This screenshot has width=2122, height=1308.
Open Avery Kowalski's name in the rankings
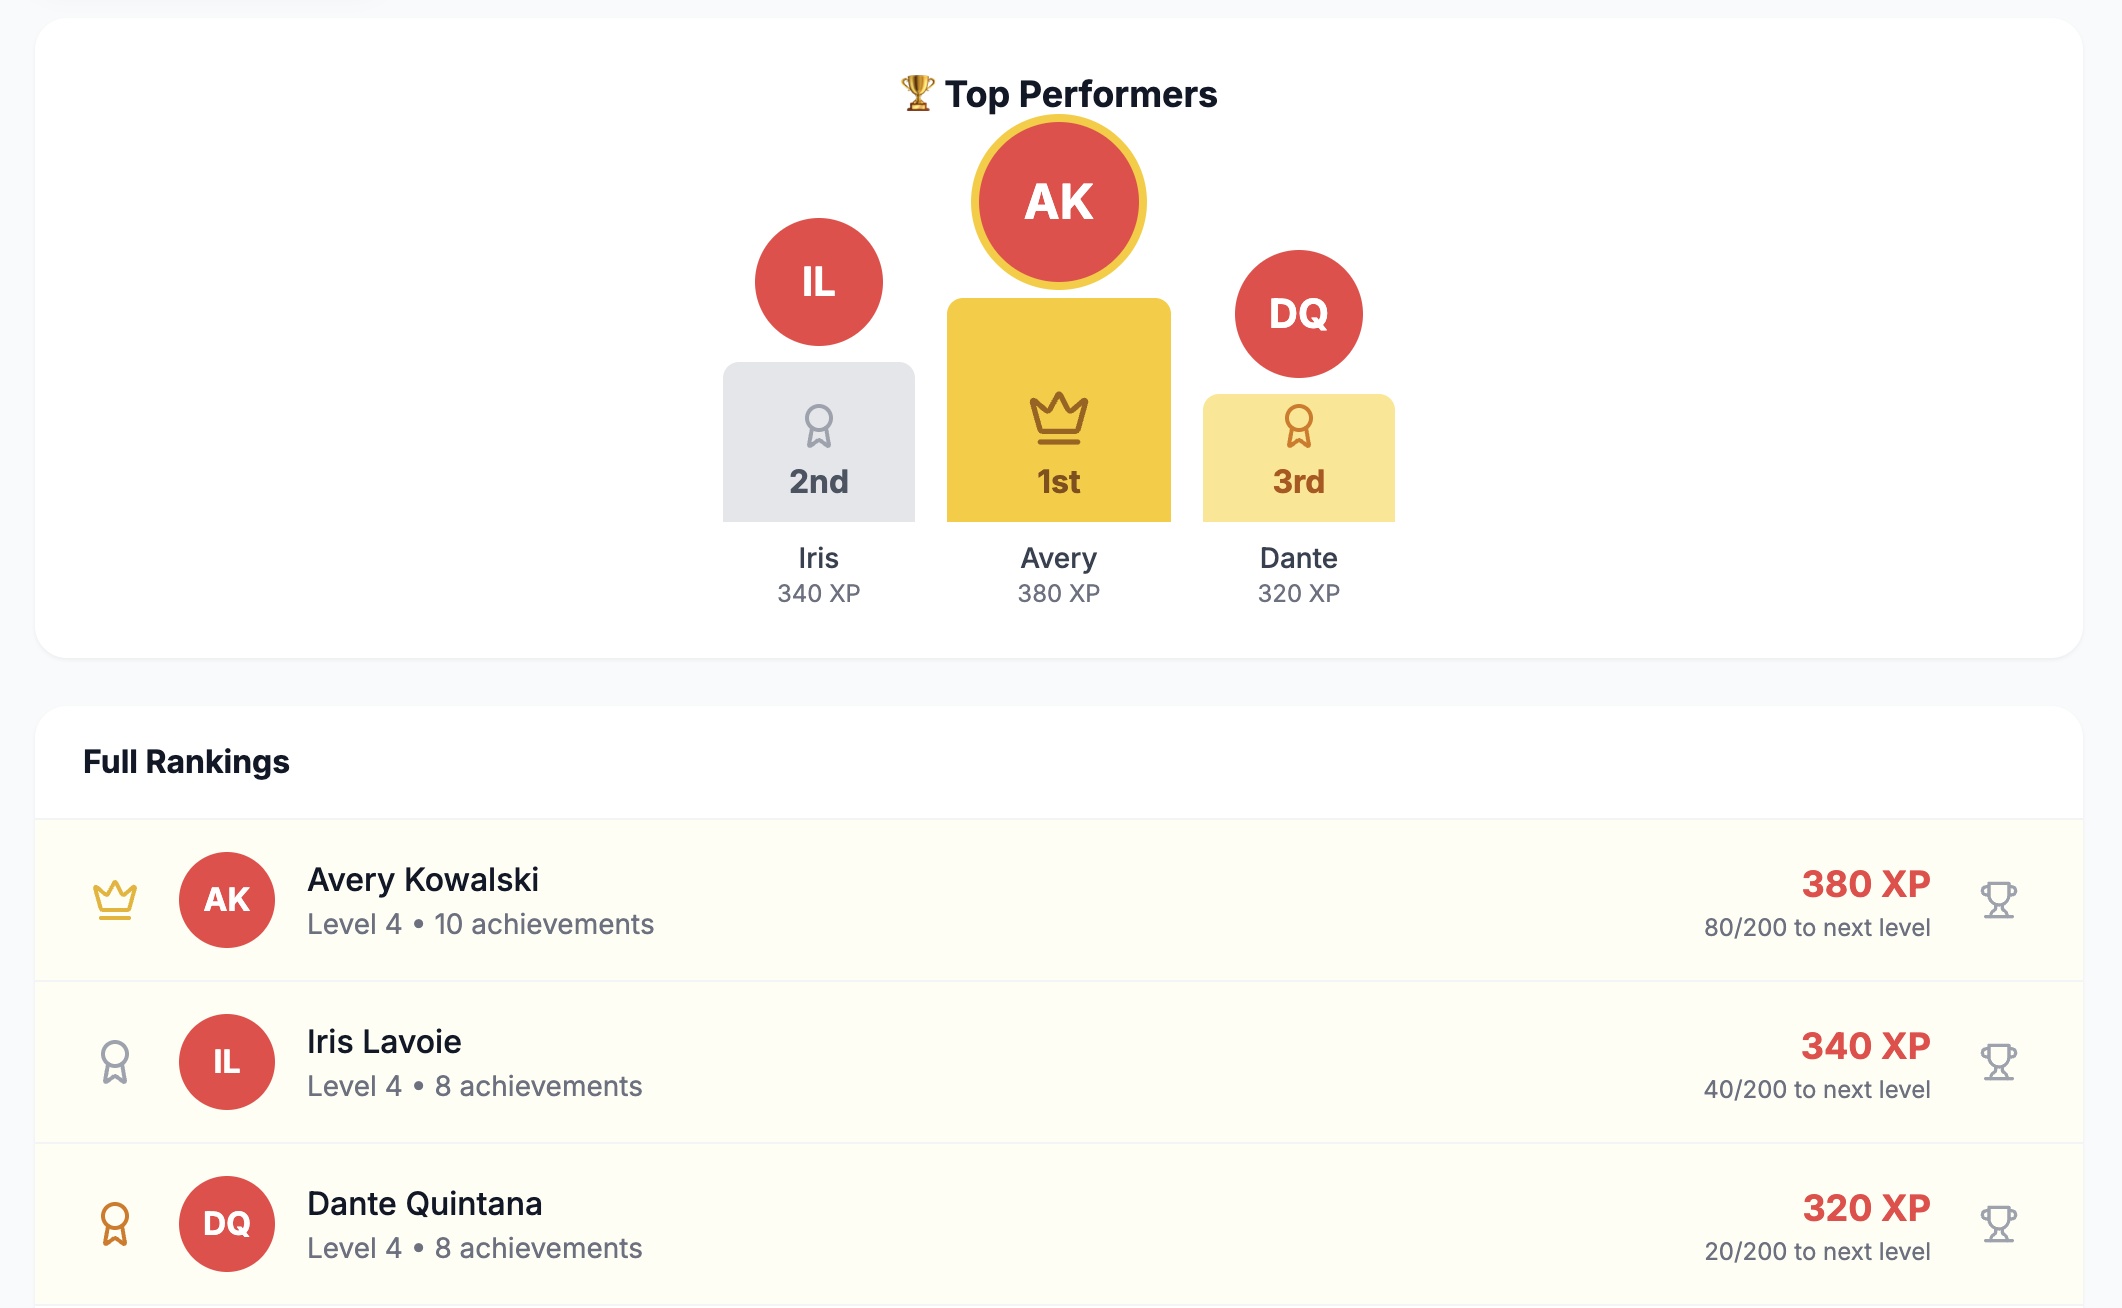pos(422,880)
